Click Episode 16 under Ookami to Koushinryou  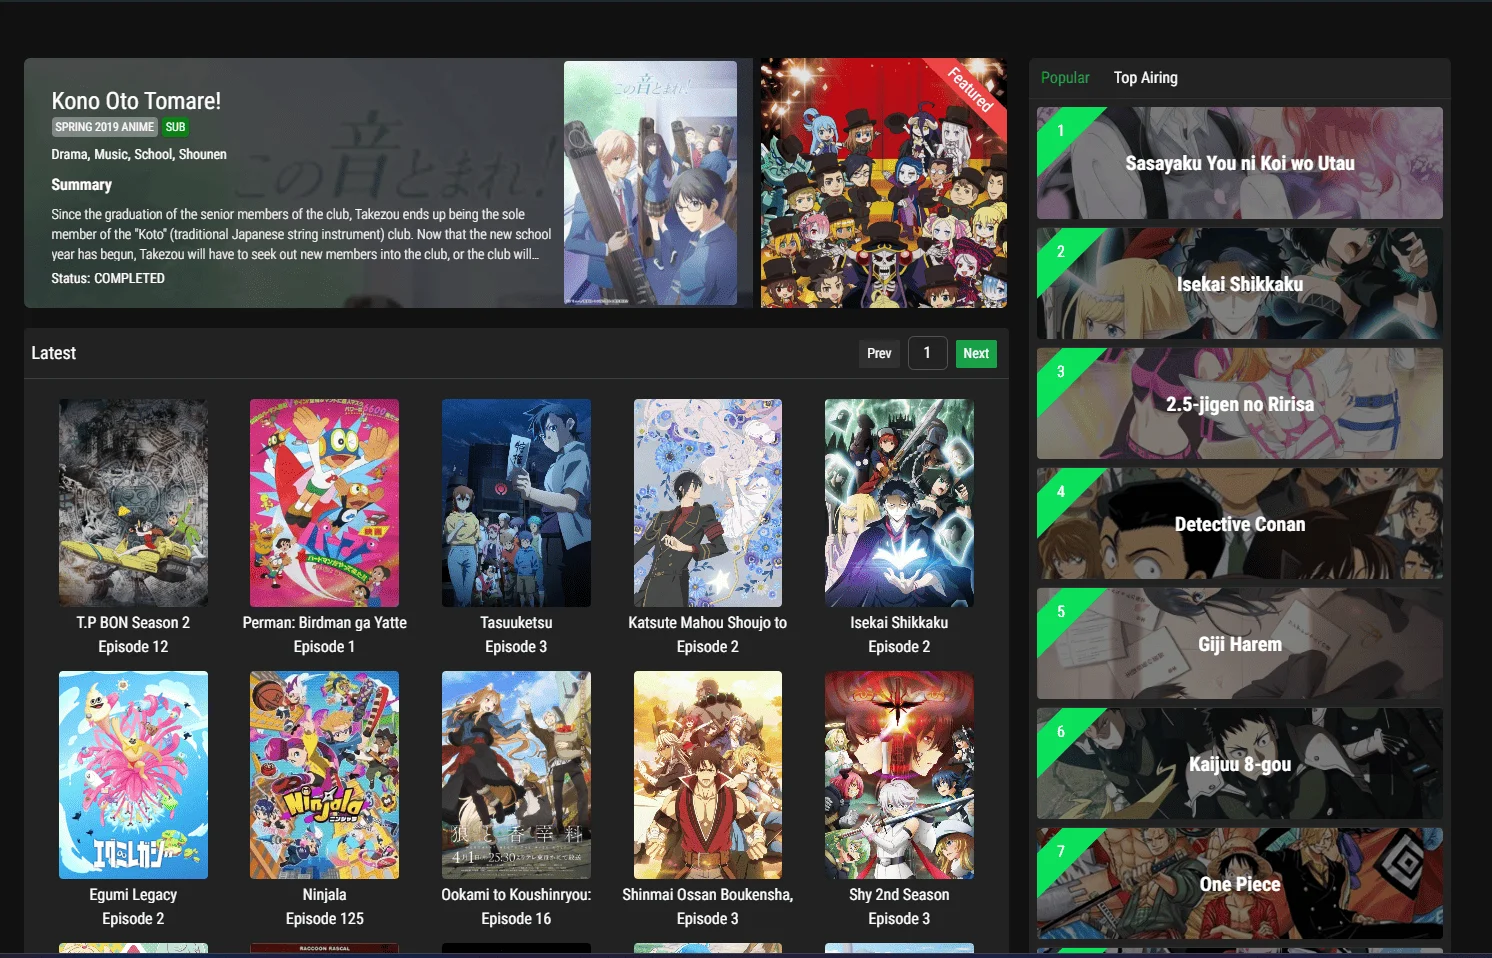[516, 918]
